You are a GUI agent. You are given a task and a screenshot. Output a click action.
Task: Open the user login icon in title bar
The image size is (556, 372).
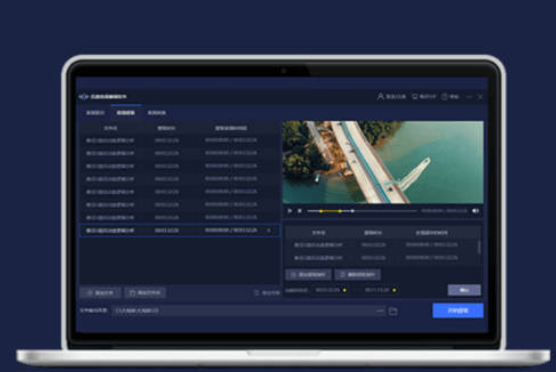pos(380,96)
